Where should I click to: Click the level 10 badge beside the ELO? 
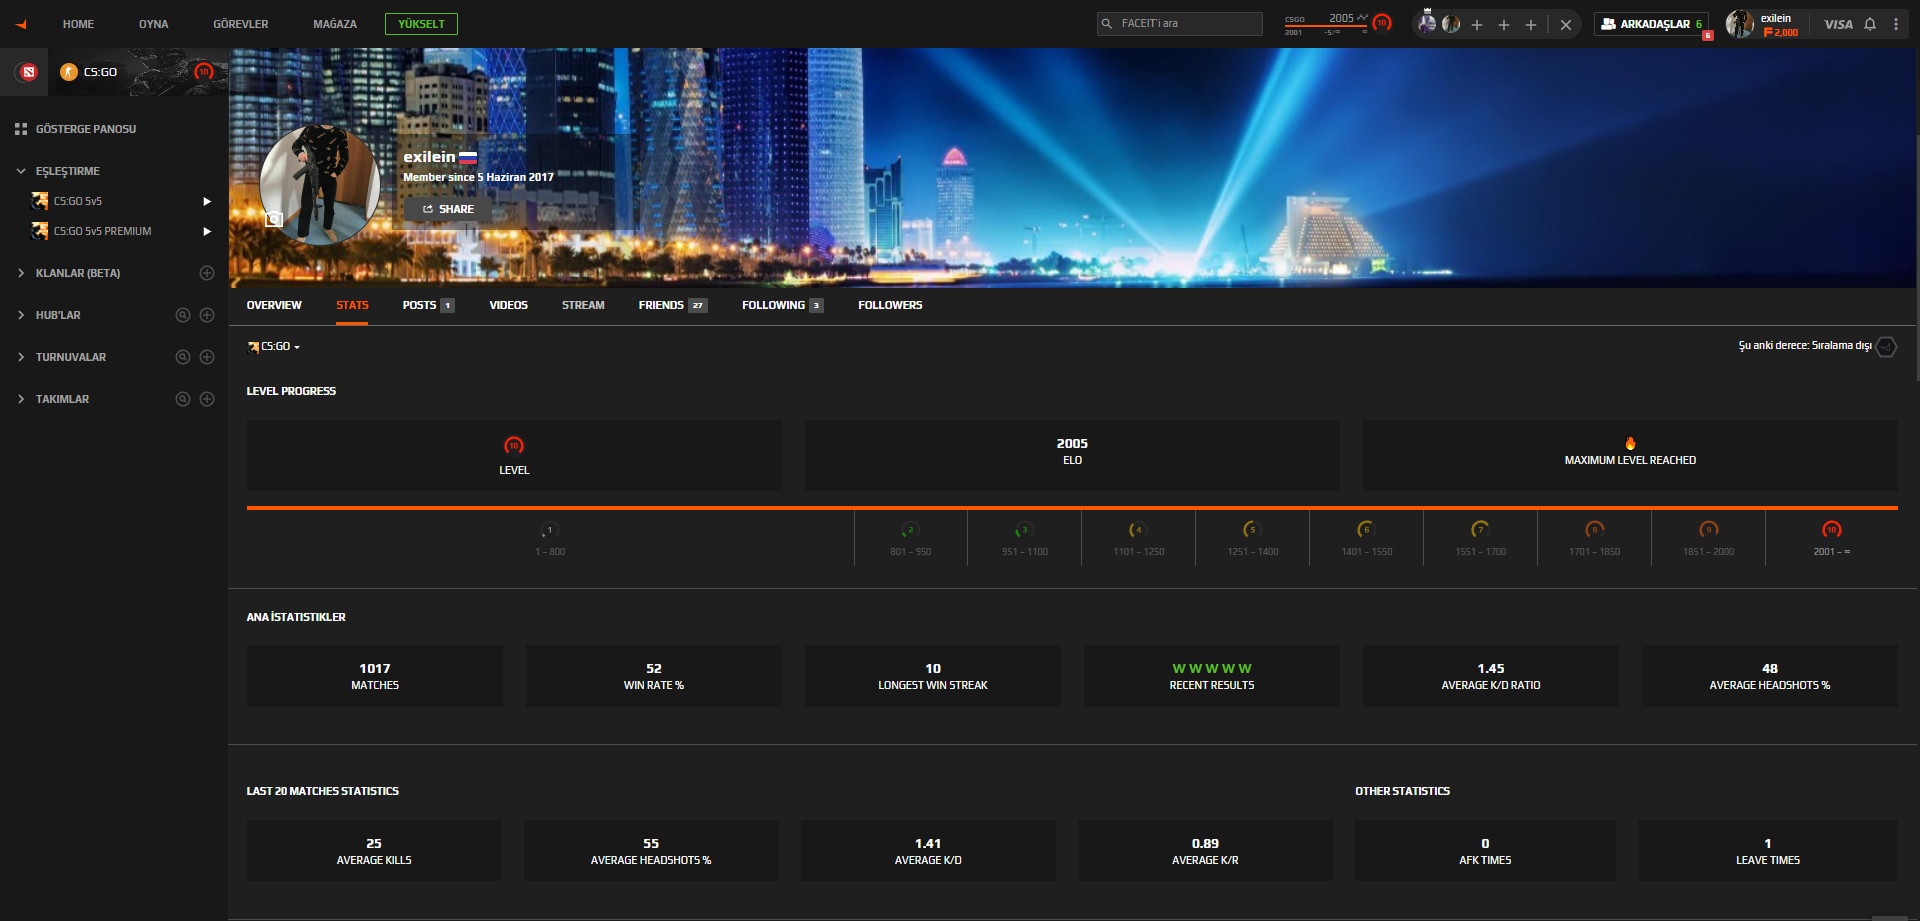pyautogui.click(x=1382, y=22)
